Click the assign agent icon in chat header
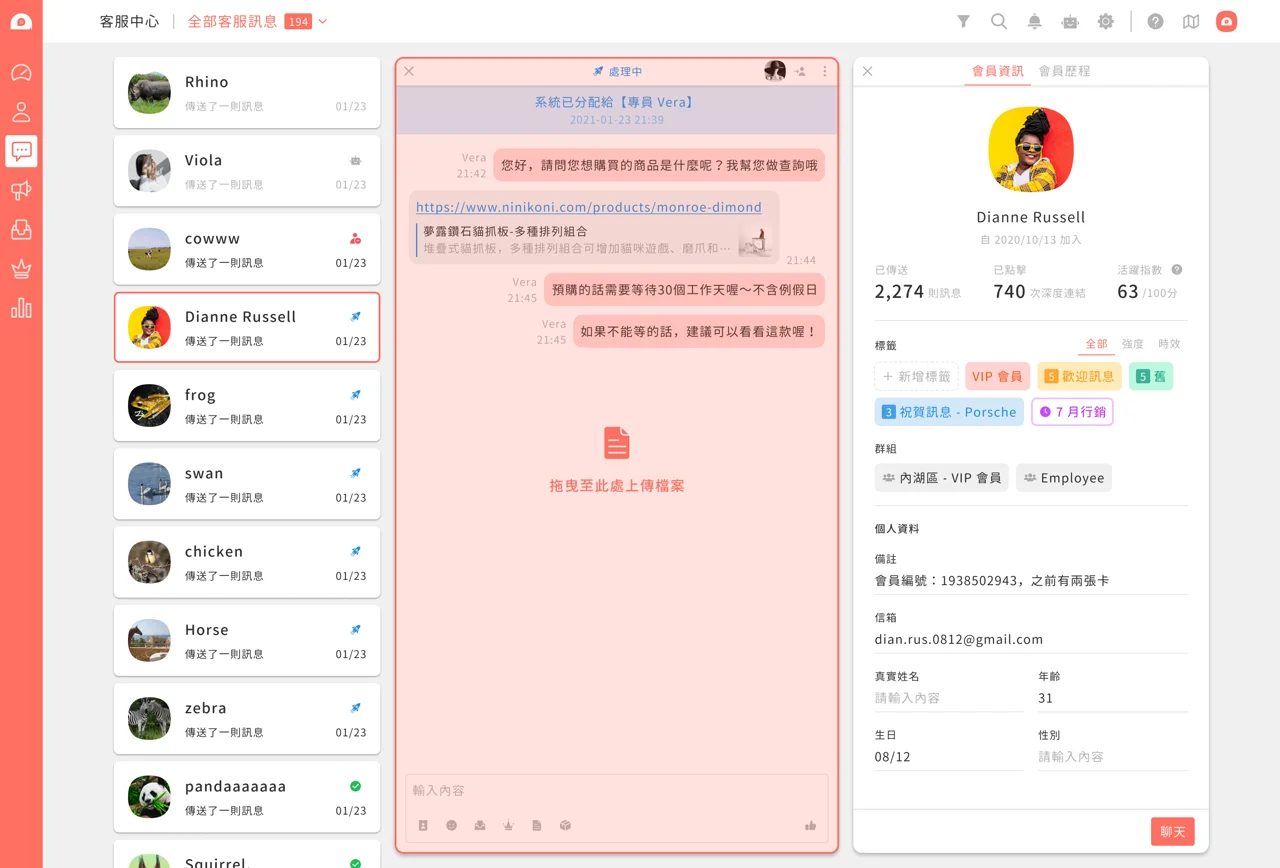 800,71
